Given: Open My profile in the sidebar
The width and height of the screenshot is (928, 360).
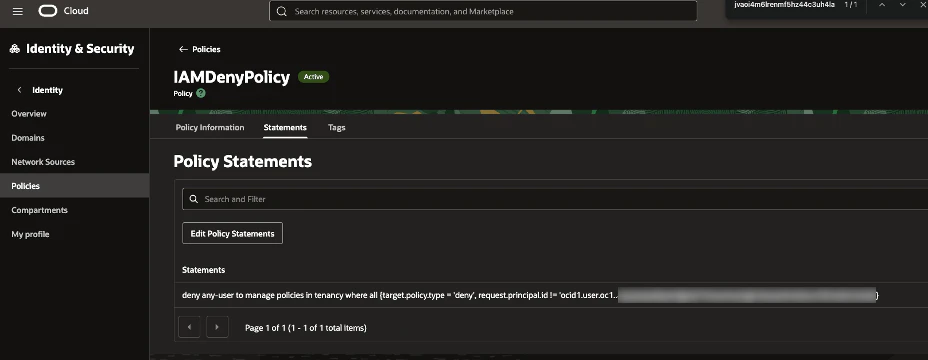Looking at the screenshot, I should coord(30,234).
